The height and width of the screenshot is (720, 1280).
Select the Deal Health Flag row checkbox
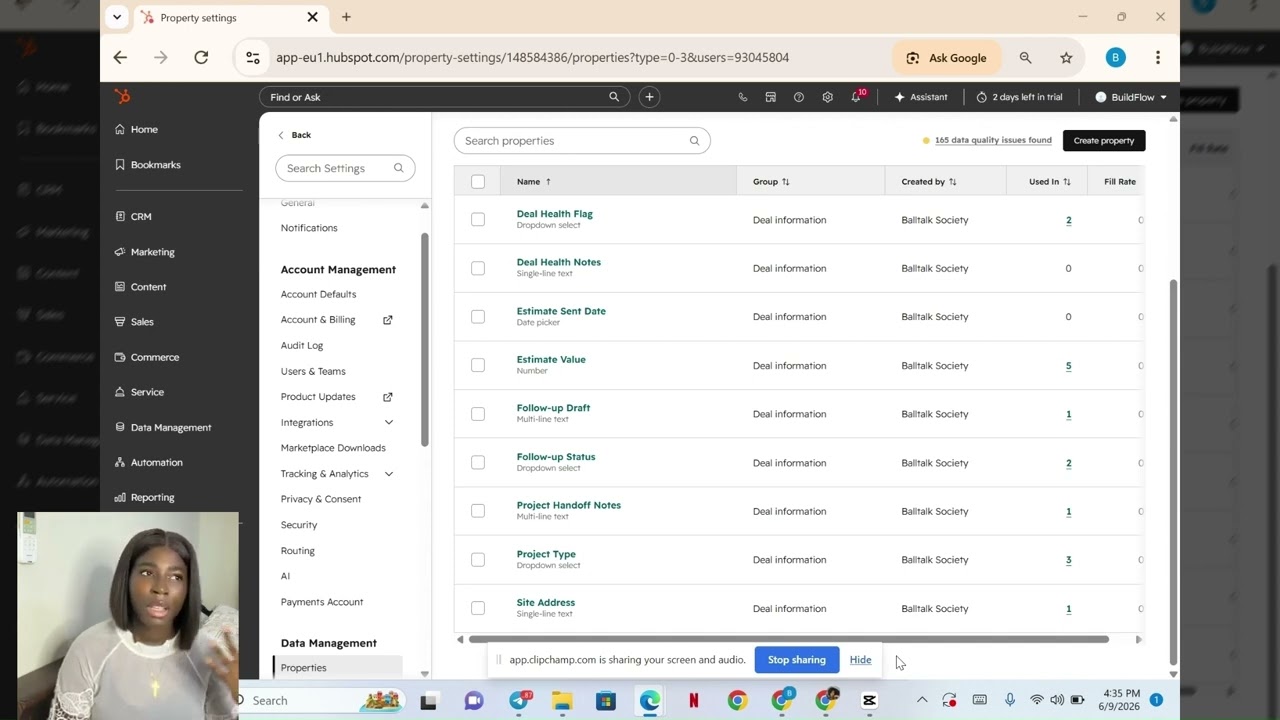click(478, 219)
